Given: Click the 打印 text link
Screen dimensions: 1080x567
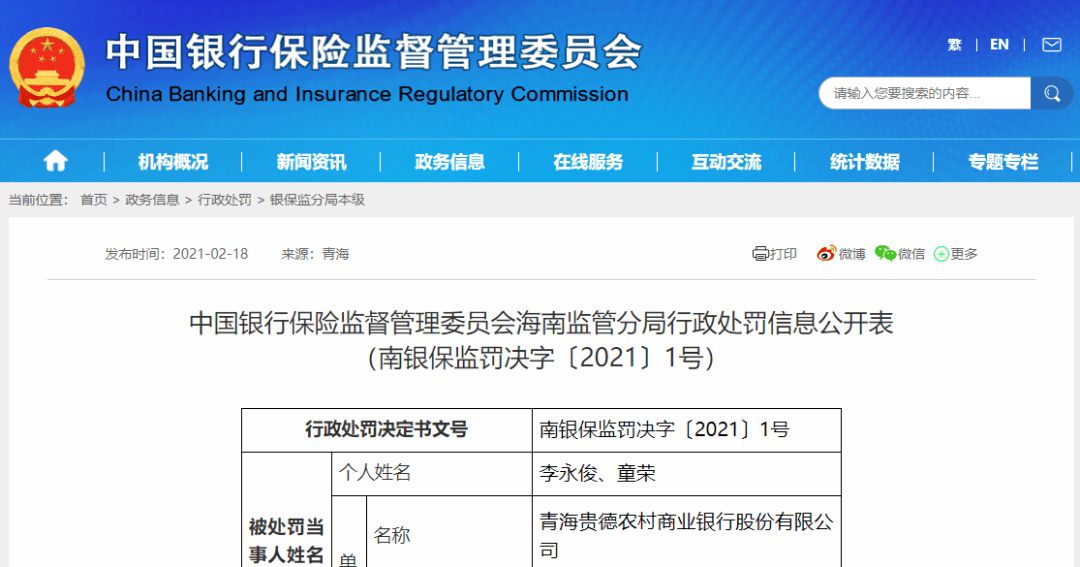Looking at the screenshot, I should click(783, 254).
